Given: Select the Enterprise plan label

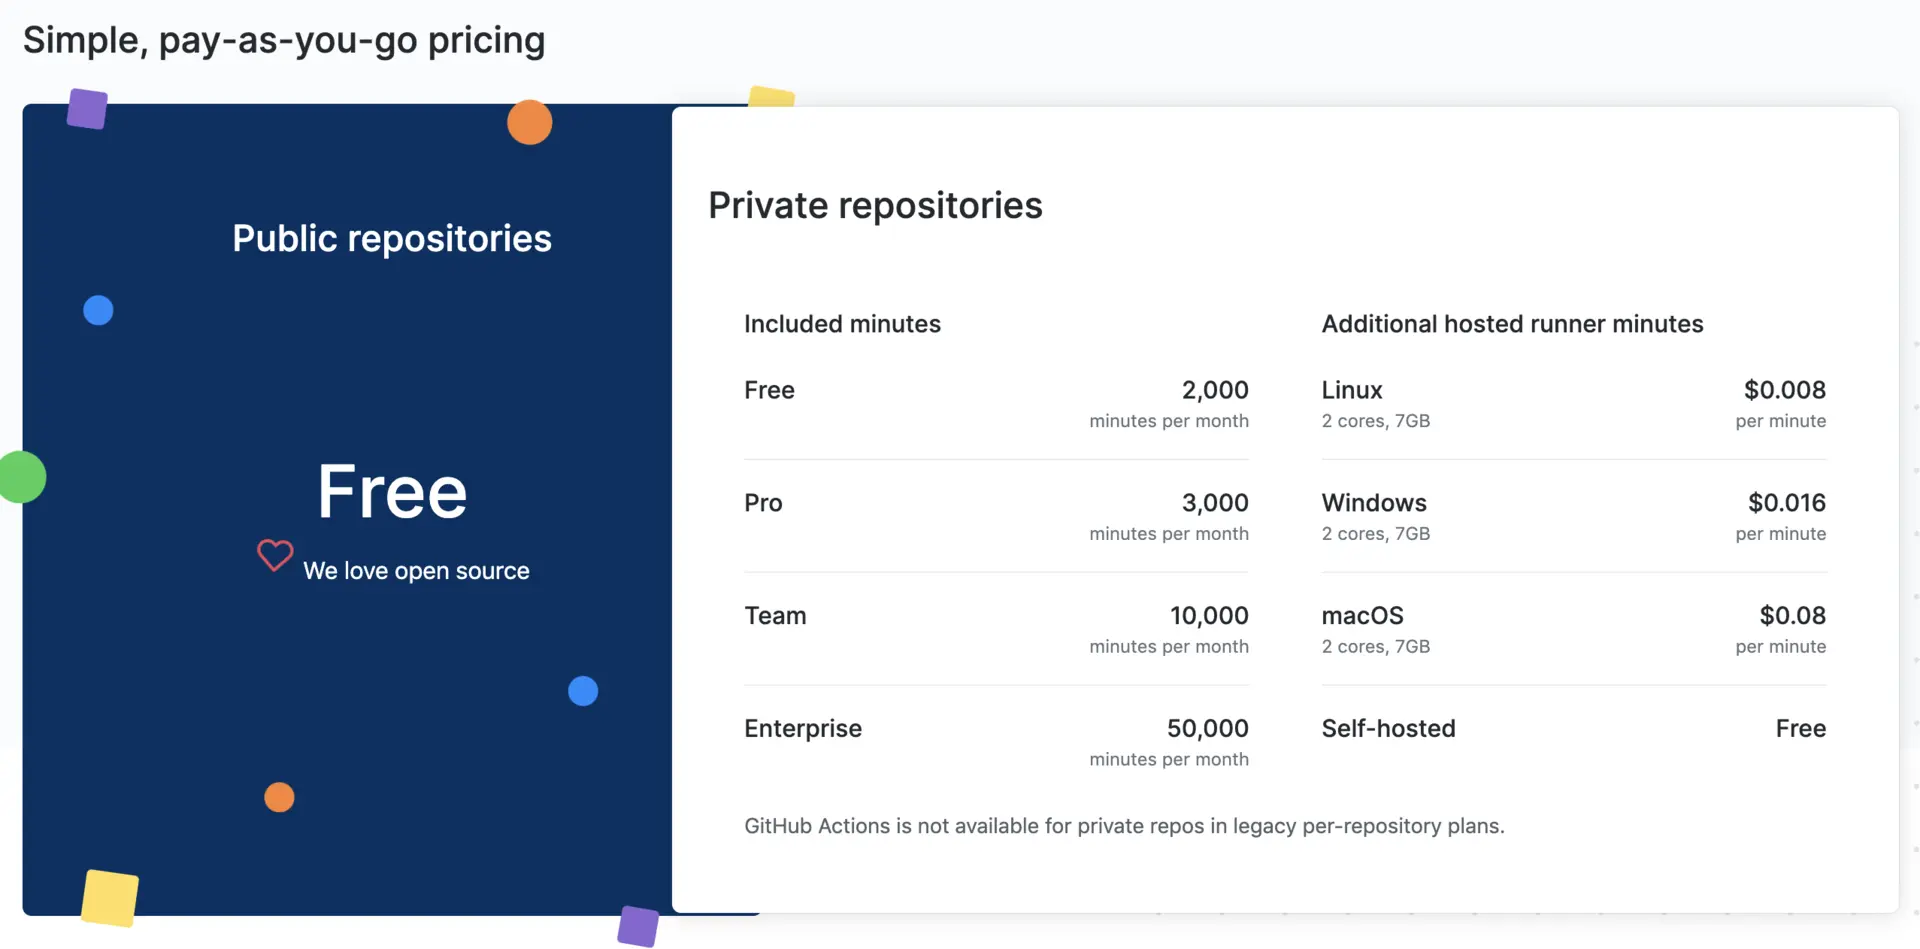Looking at the screenshot, I should pyautogui.click(x=803, y=729).
